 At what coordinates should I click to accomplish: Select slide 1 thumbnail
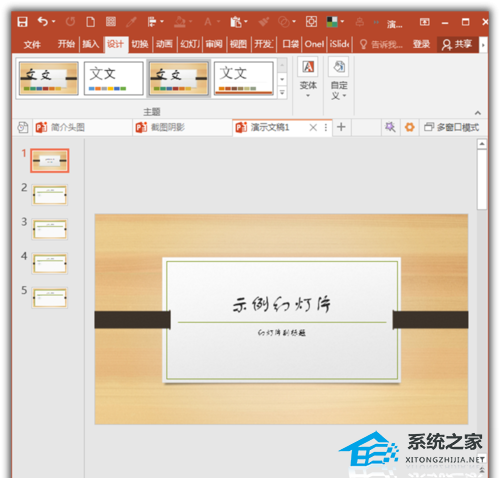coord(50,160)
